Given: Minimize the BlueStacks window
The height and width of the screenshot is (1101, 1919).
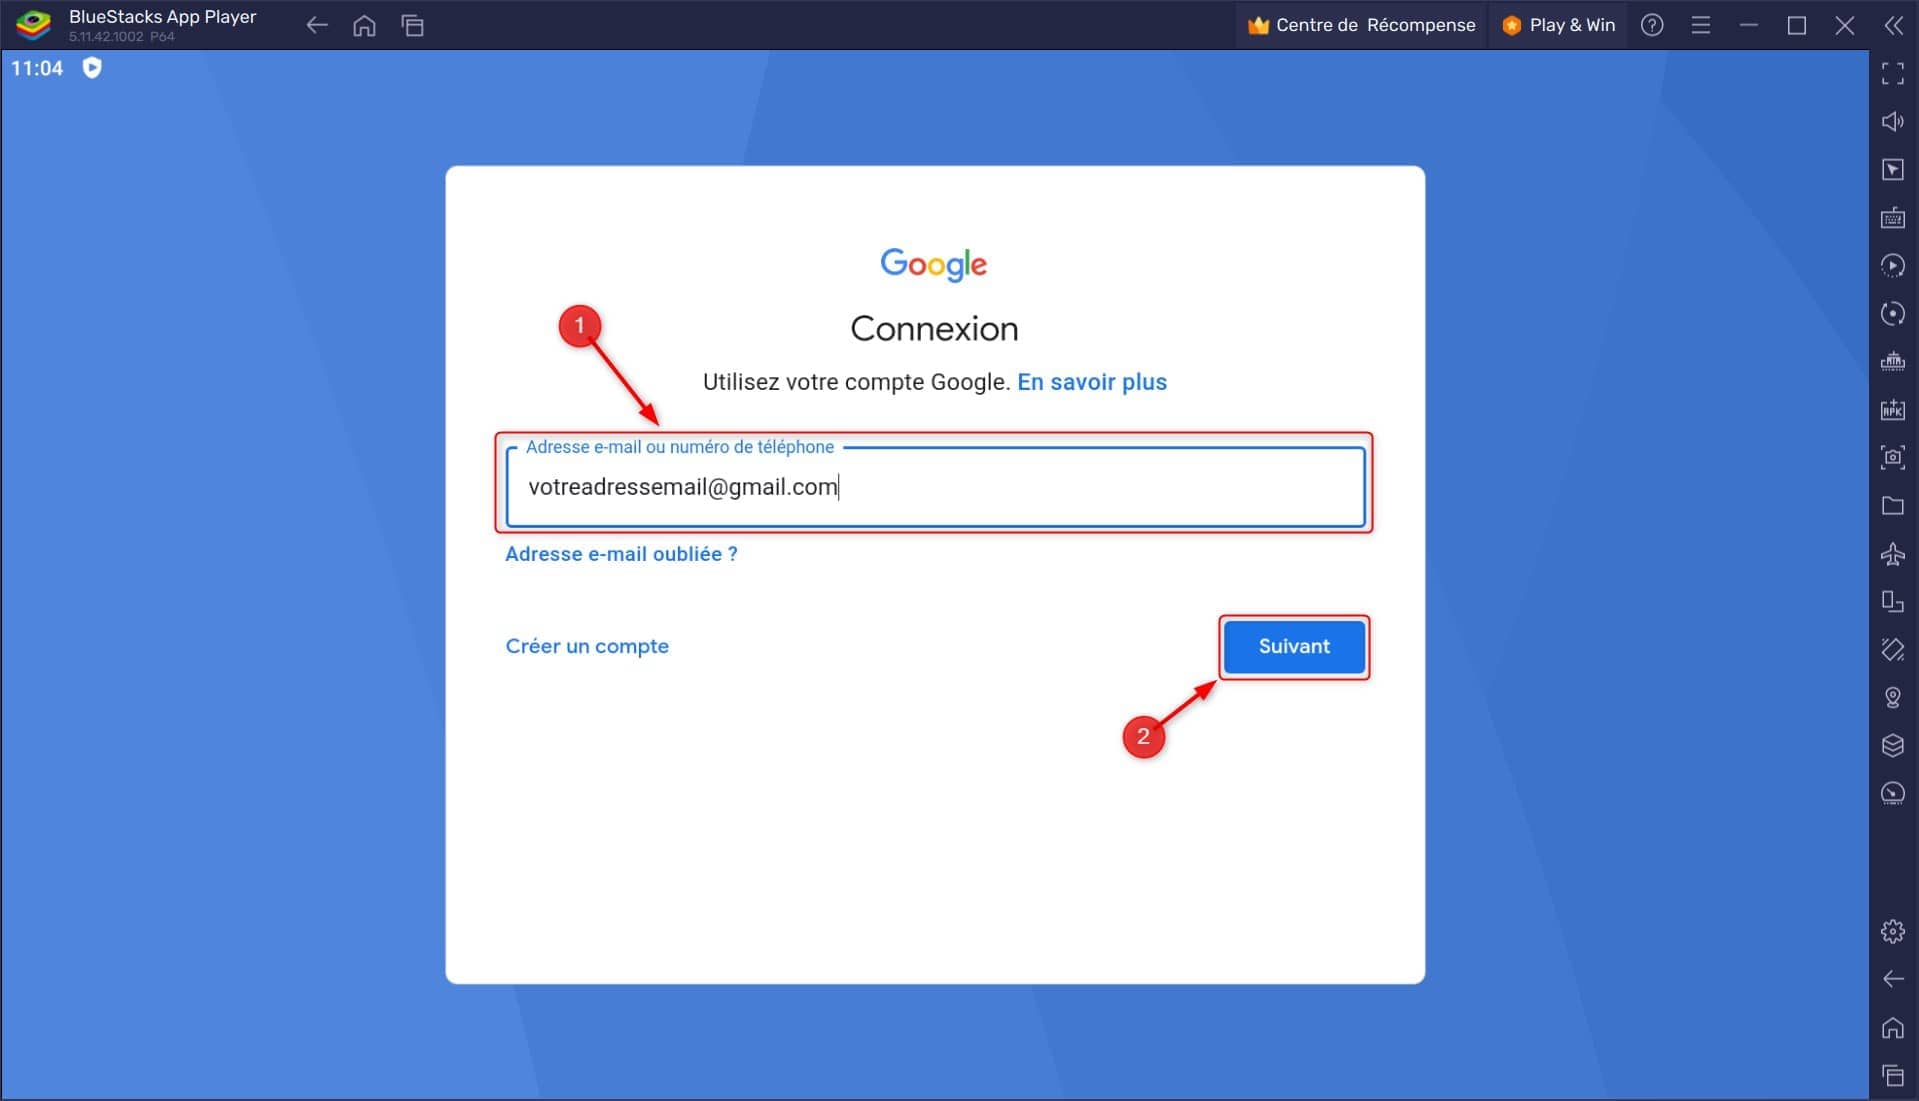Looking at the screenshot, I should [x=1748, y=25].
